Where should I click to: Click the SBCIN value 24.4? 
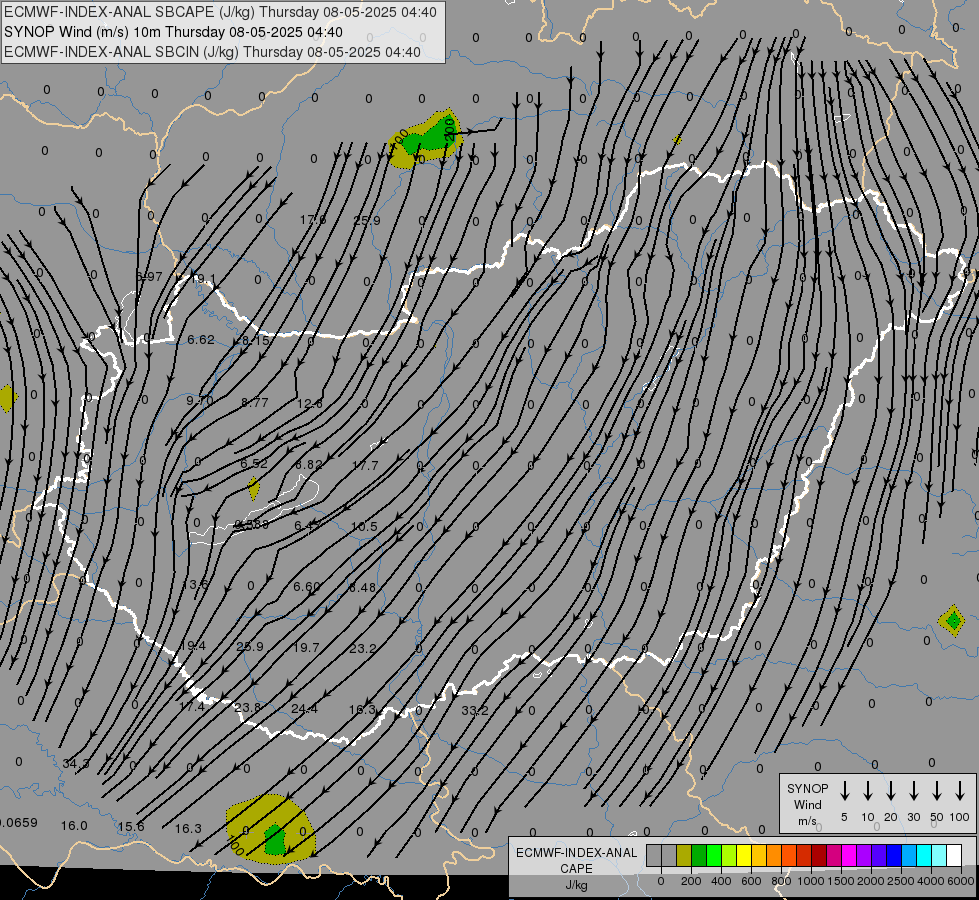[x=304, y=709]
